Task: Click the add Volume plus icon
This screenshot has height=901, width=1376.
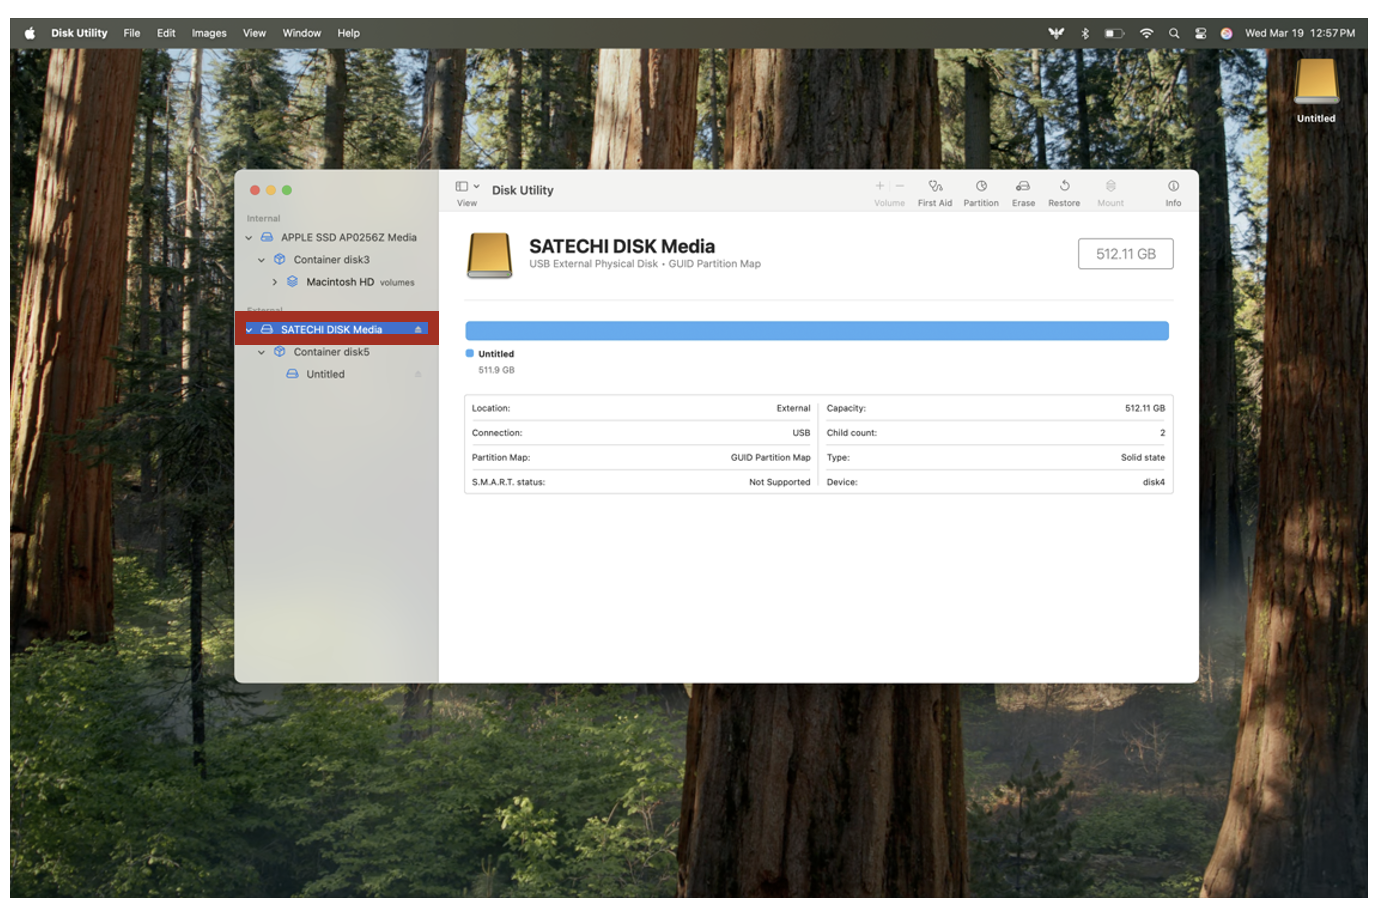Action: pyautogui.click(x=880, y=186)
